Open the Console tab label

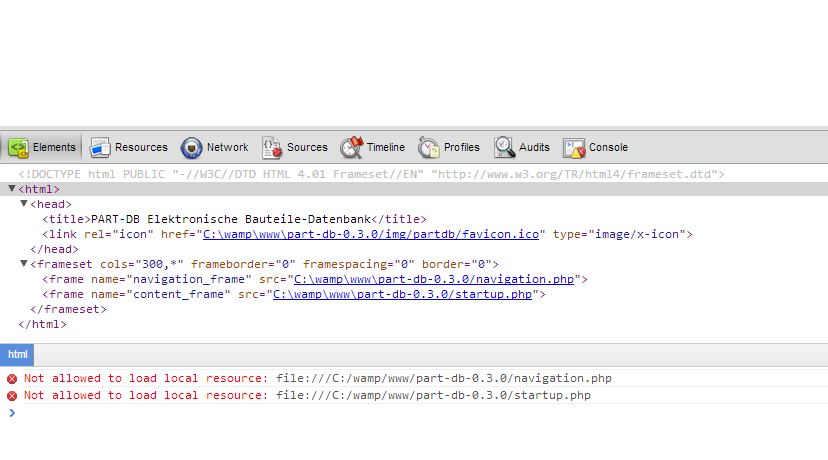click(608, 147)
